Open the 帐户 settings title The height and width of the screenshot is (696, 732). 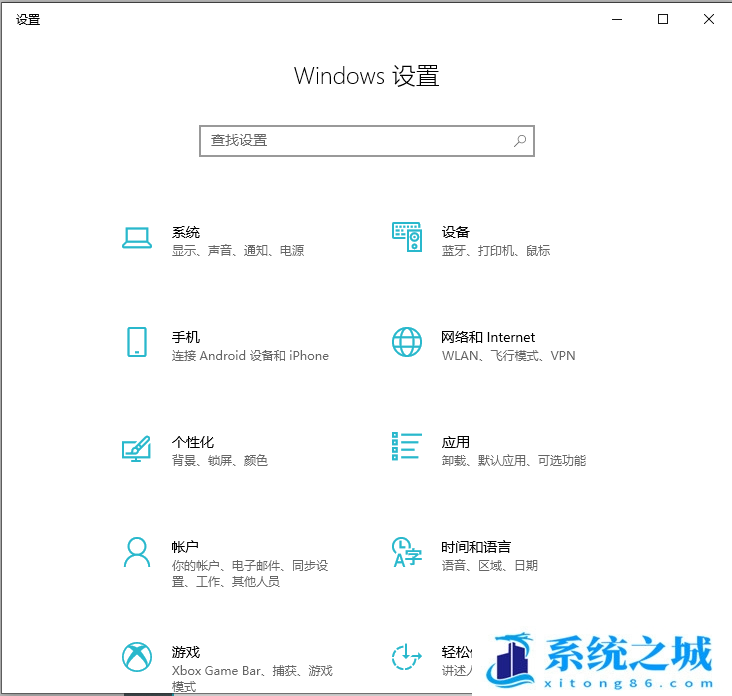pyautogui.click(x=185, y=547)
